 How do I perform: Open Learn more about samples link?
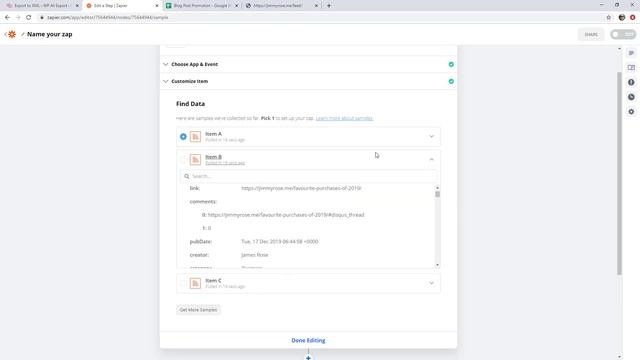click(344, 118)
